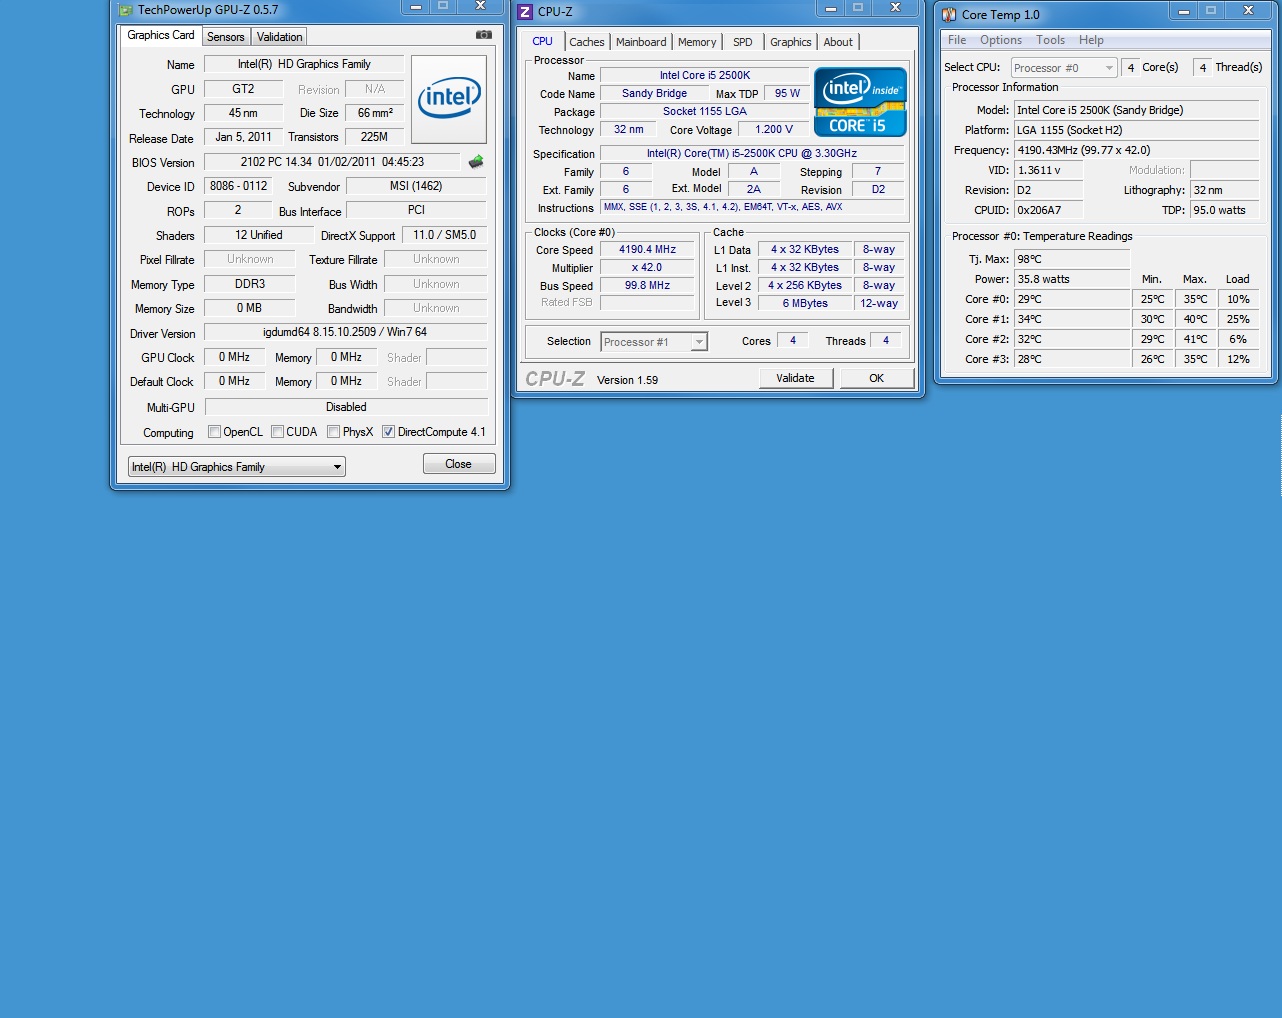Click the Code Name Sandy Bridge value
The height and width of the screenshot is (1018, 1282).
coord(654,94)
